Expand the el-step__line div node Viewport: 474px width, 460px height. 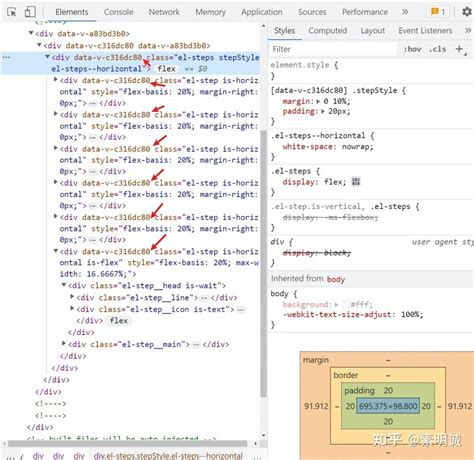coord(72,297)
